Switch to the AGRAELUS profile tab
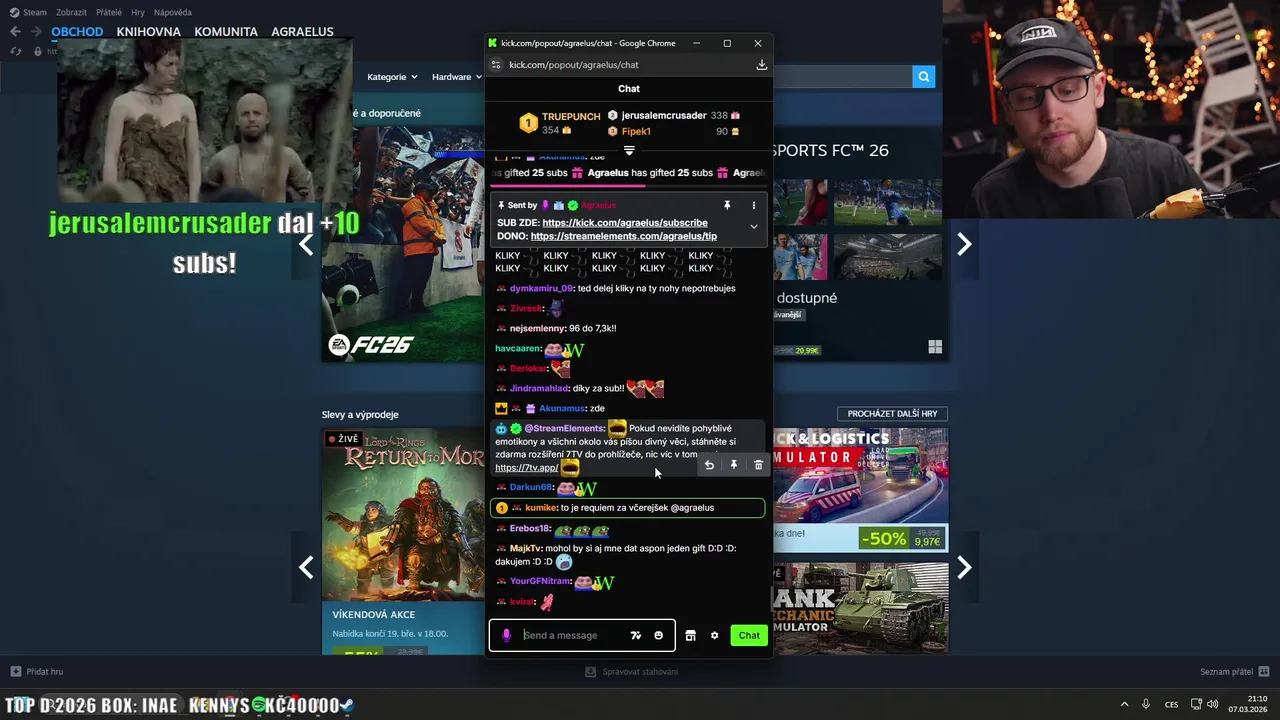The height and width of the screenshot is (720, 1280). [303, 31]
